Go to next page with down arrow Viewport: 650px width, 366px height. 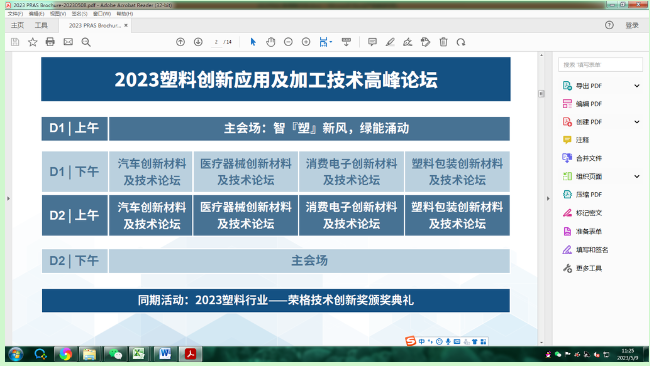(x=198, y=42)
